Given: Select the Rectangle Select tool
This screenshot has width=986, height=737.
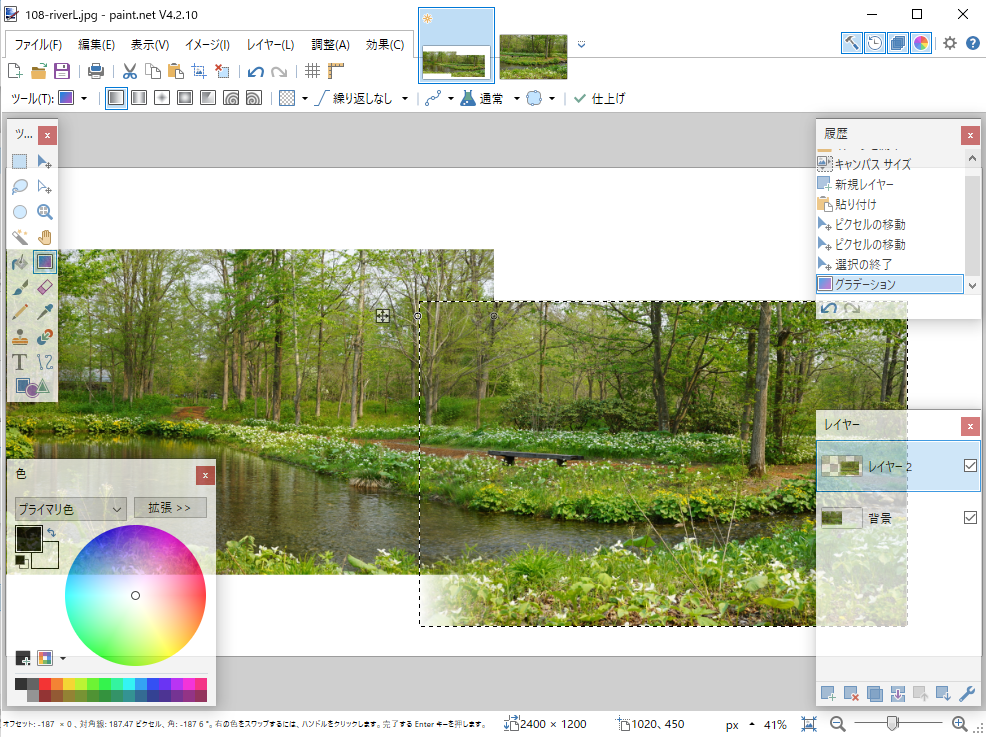Looking at the screenshot, I should [x=20, y=162].
